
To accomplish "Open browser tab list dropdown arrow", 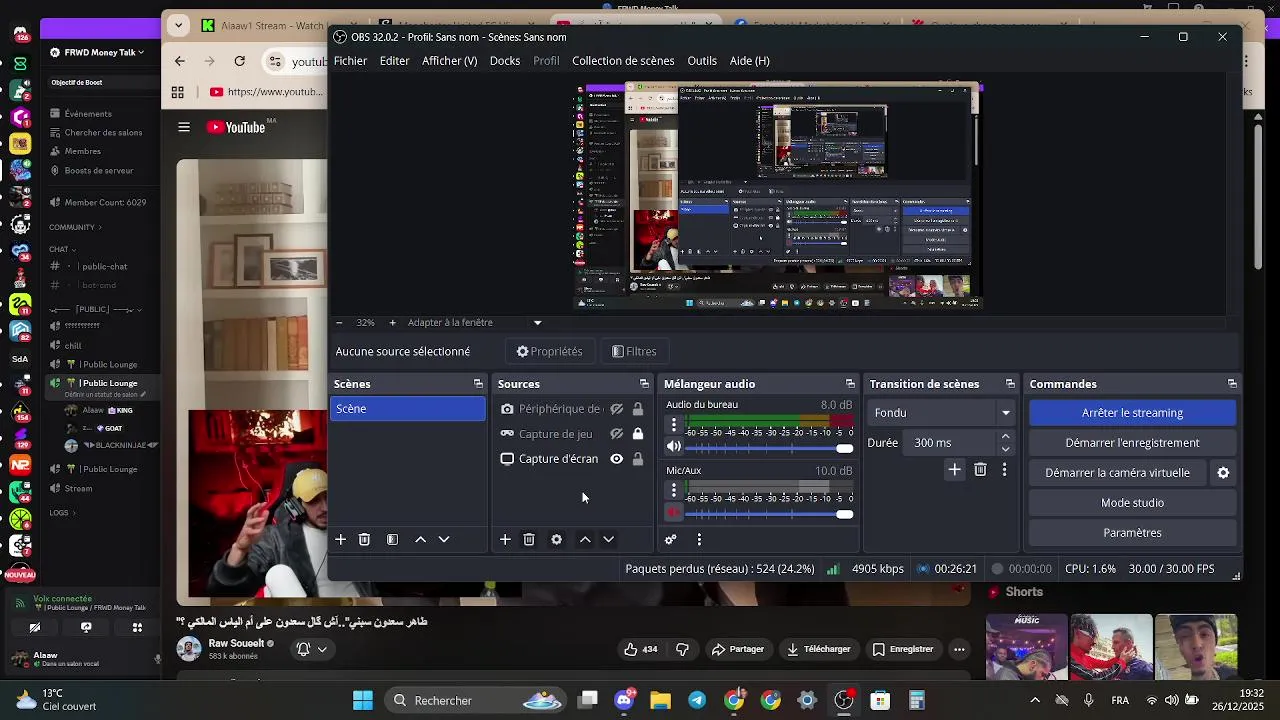I will 178,25.
